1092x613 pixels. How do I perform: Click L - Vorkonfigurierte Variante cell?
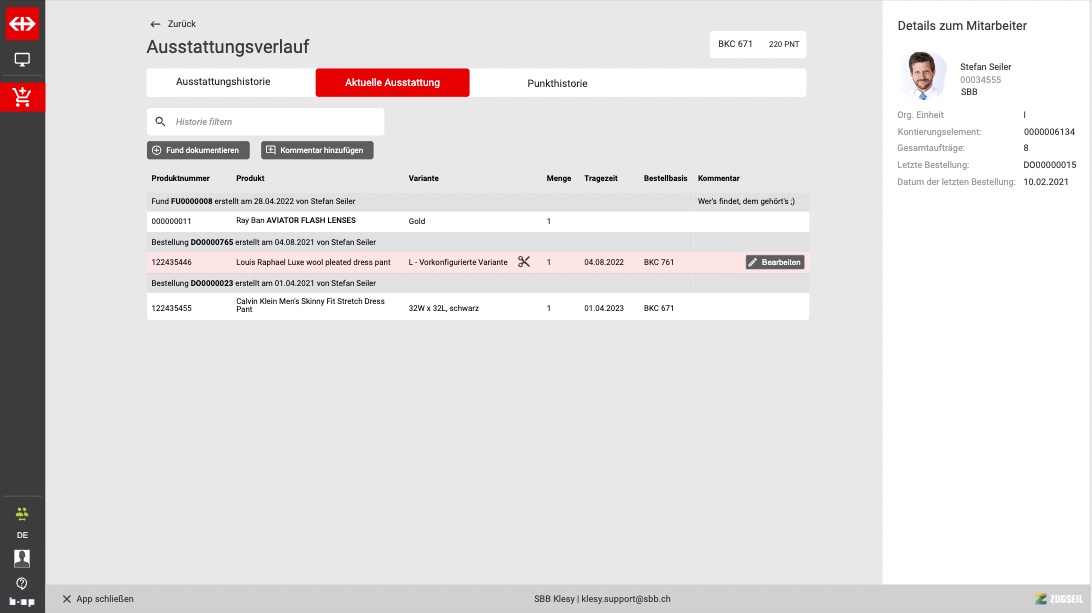pos(458,263)
